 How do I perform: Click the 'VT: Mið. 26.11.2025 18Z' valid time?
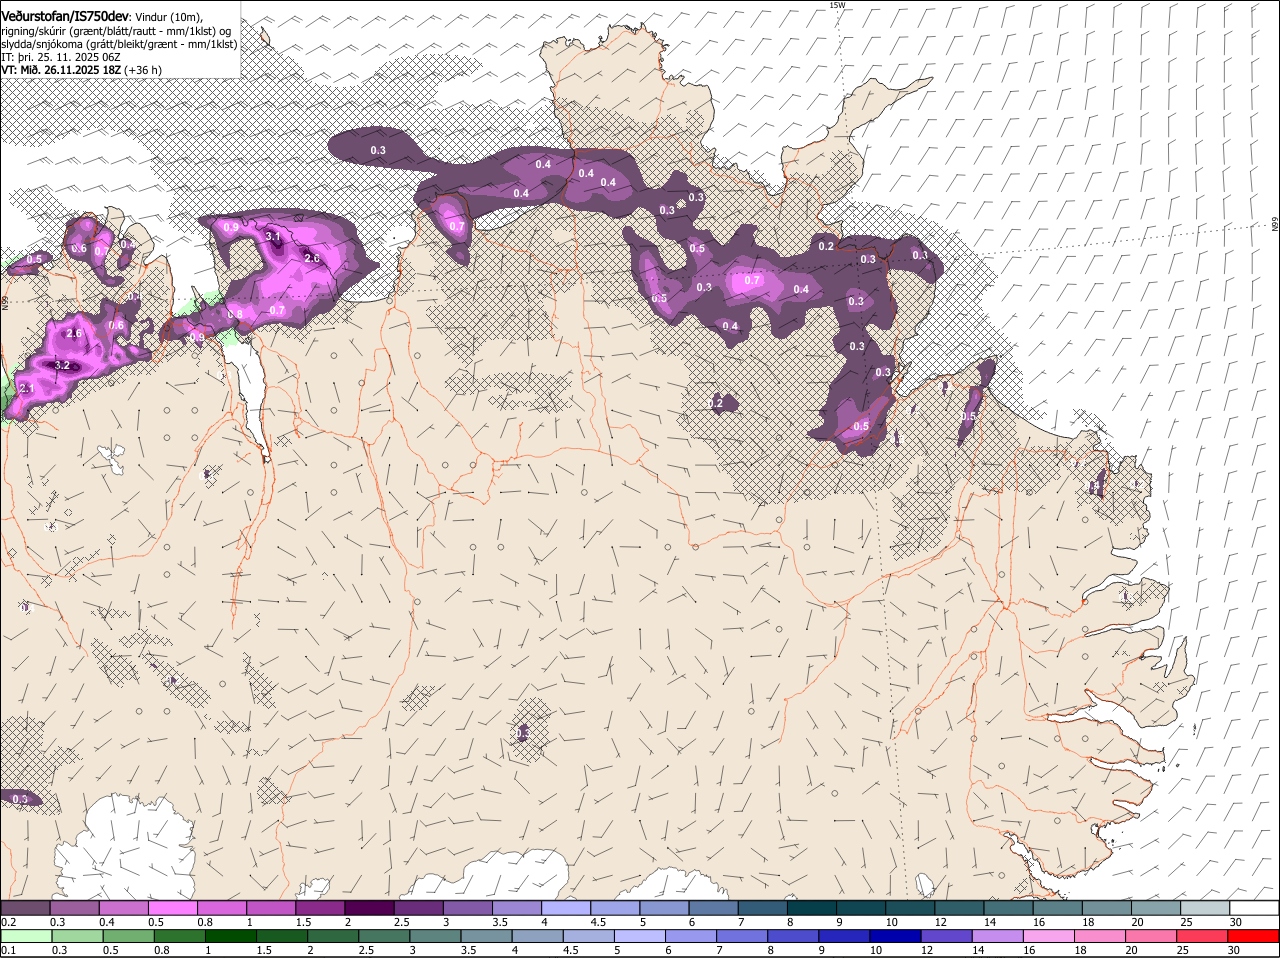pos(61,70)
